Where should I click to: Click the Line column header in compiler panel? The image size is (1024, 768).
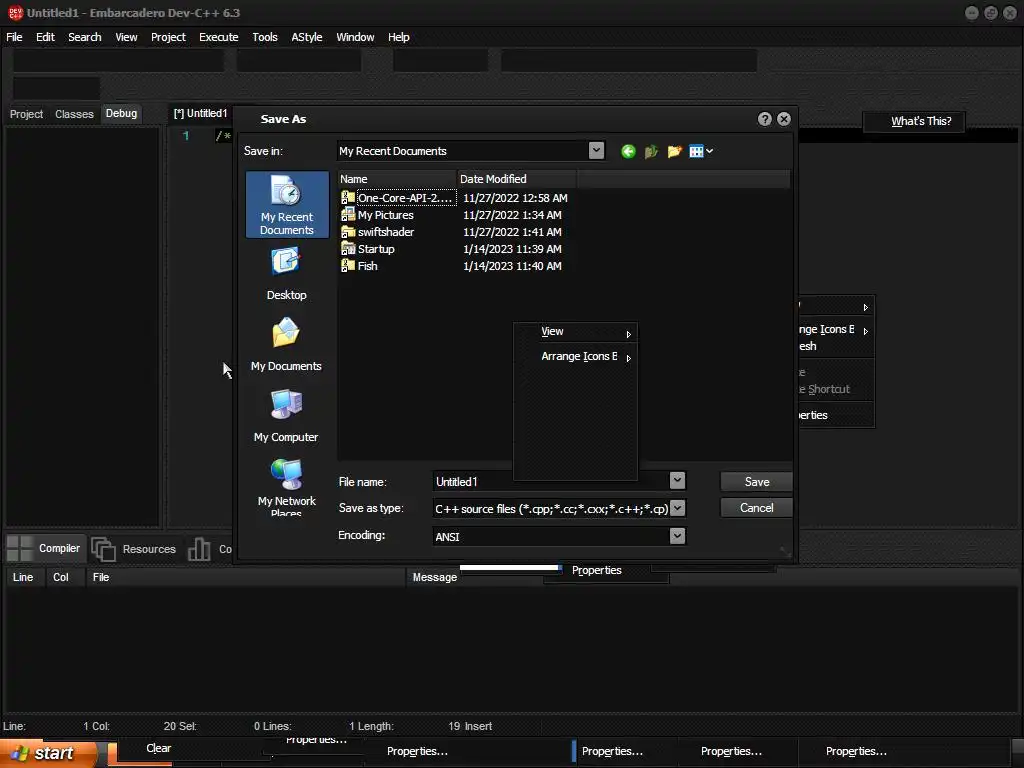click(23, 577)
